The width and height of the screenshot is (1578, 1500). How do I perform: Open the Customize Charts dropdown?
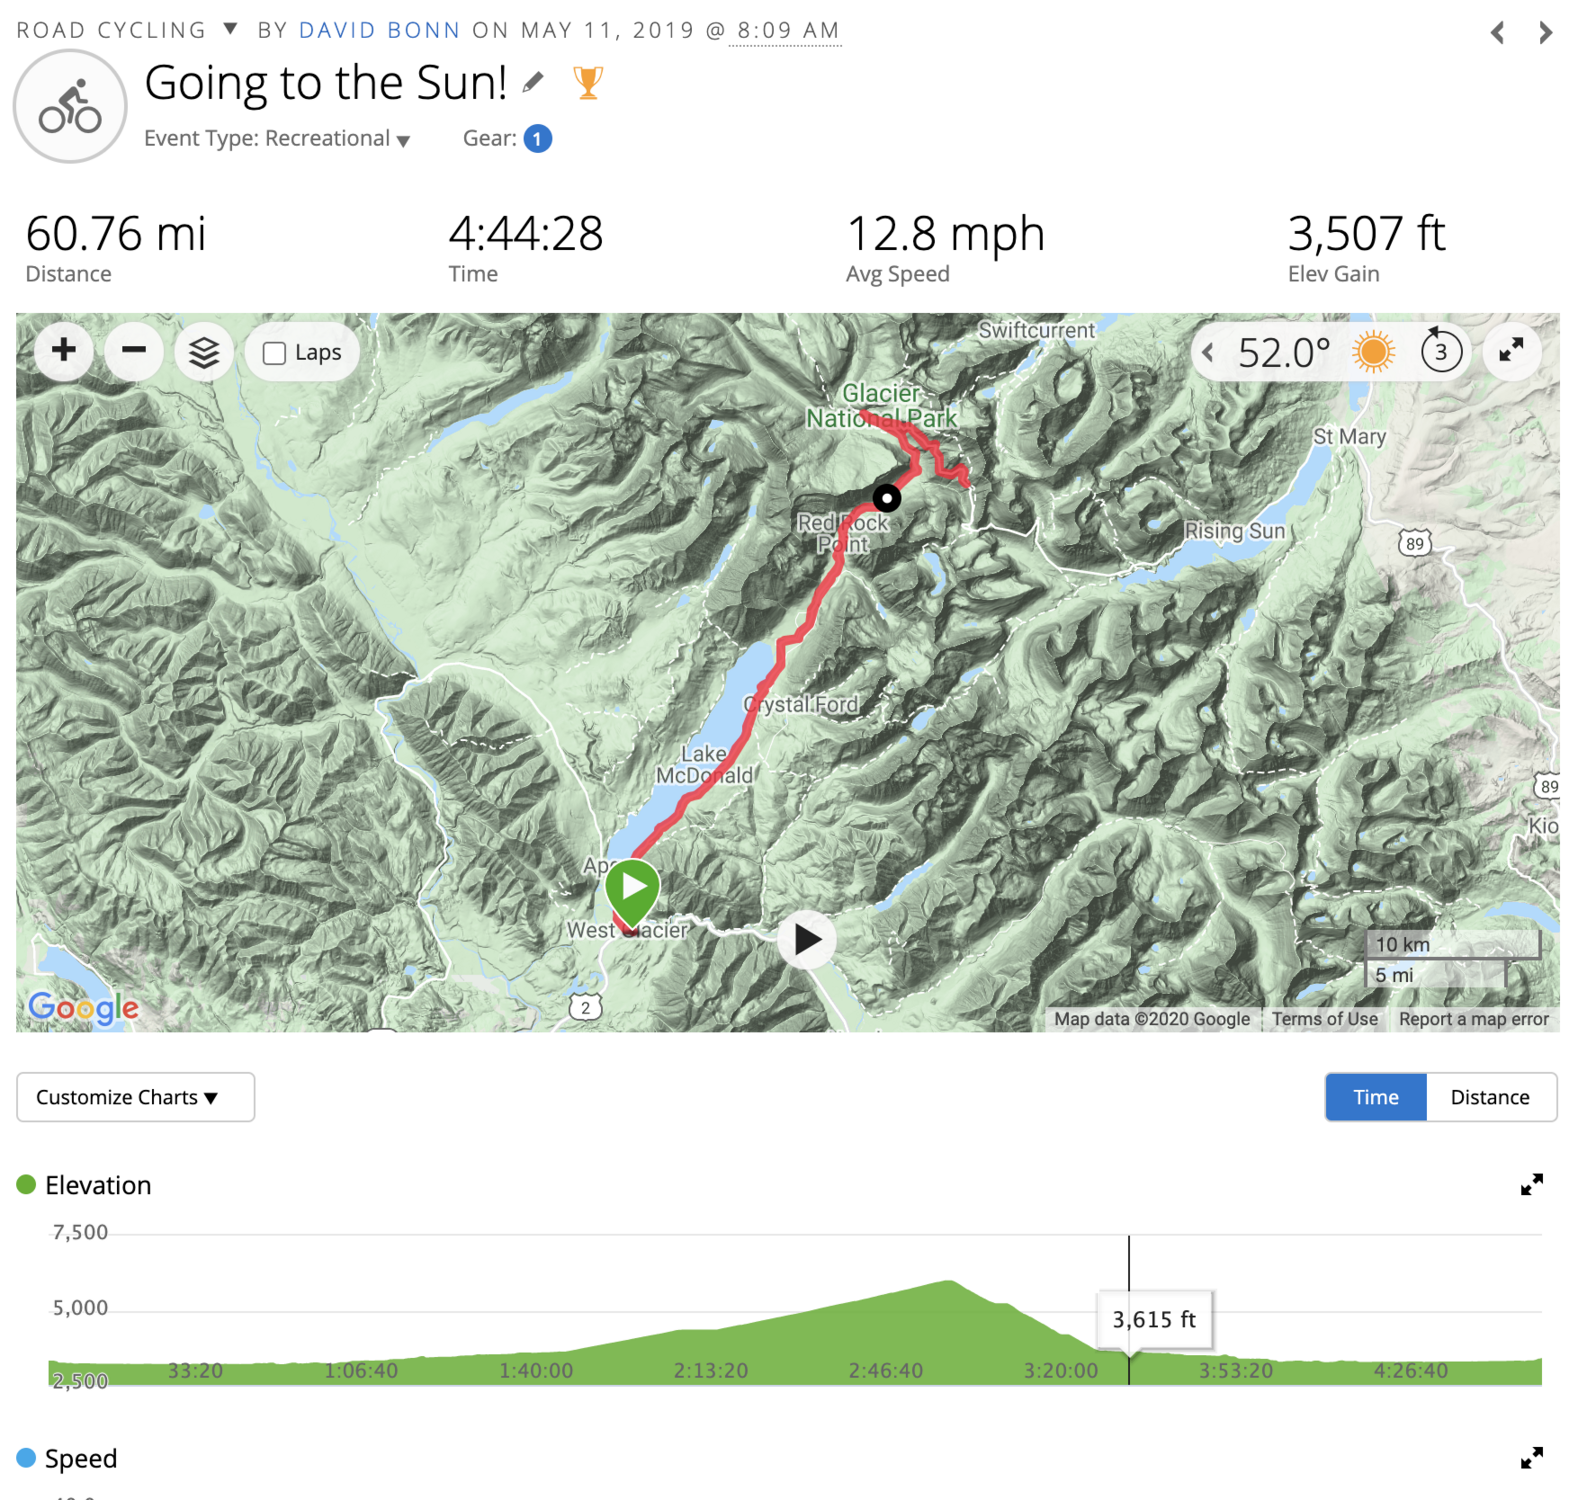[135, 1097]
